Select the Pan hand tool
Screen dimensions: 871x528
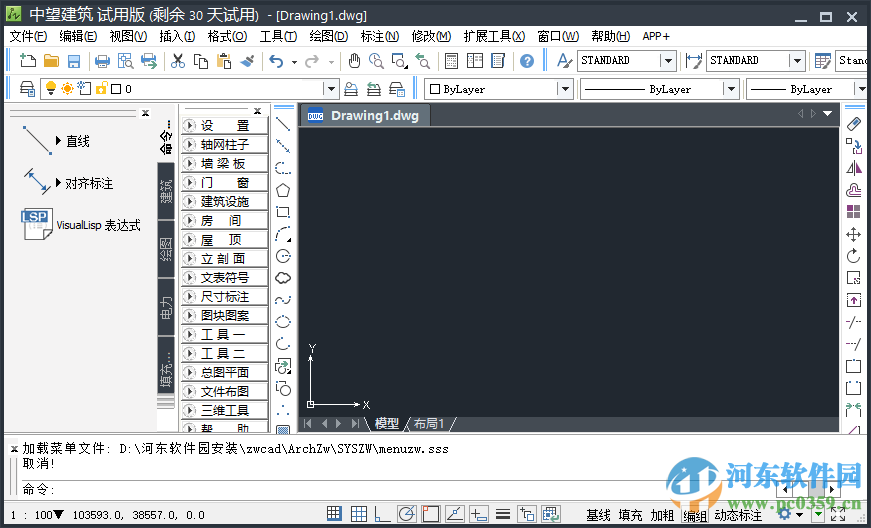click(x=354, y=61)
